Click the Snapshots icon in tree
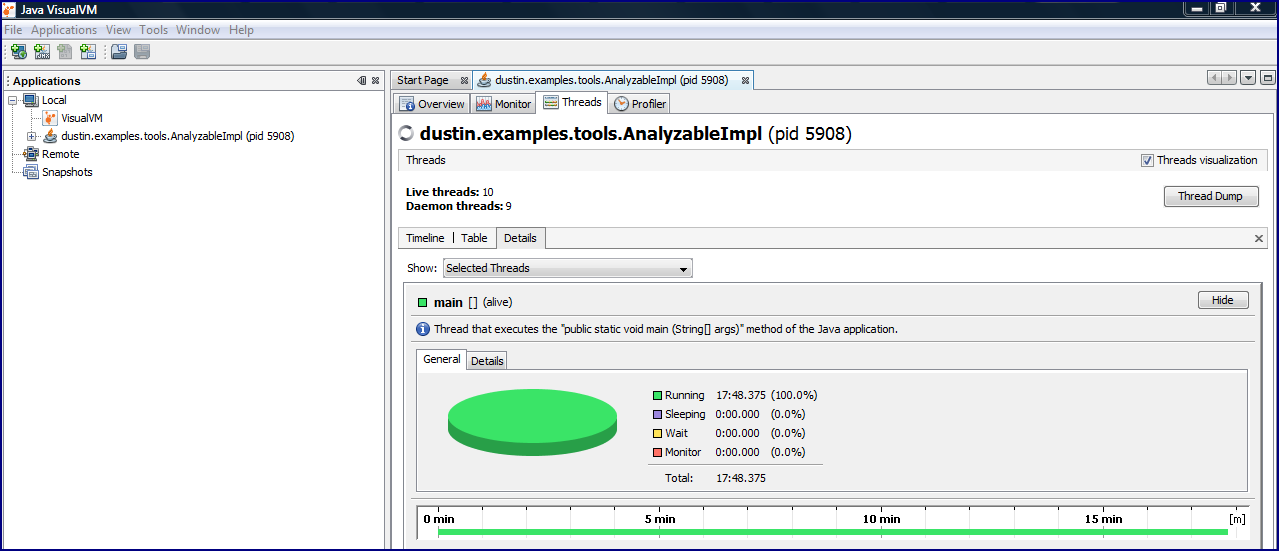 coord(30,172)
